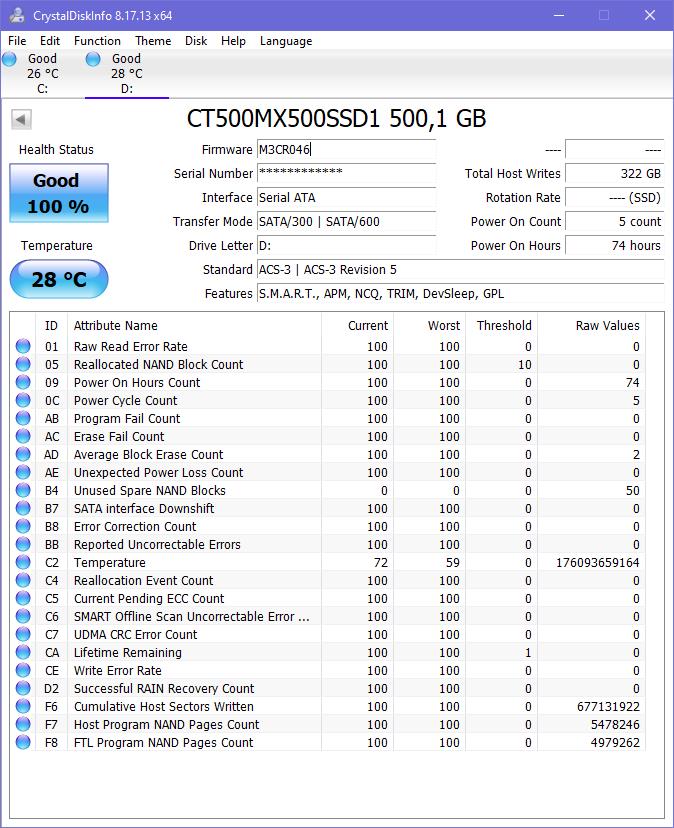
Task: Click the status icon for Write Error Rate
Action: pyautogui.click(x=23, y=670)
